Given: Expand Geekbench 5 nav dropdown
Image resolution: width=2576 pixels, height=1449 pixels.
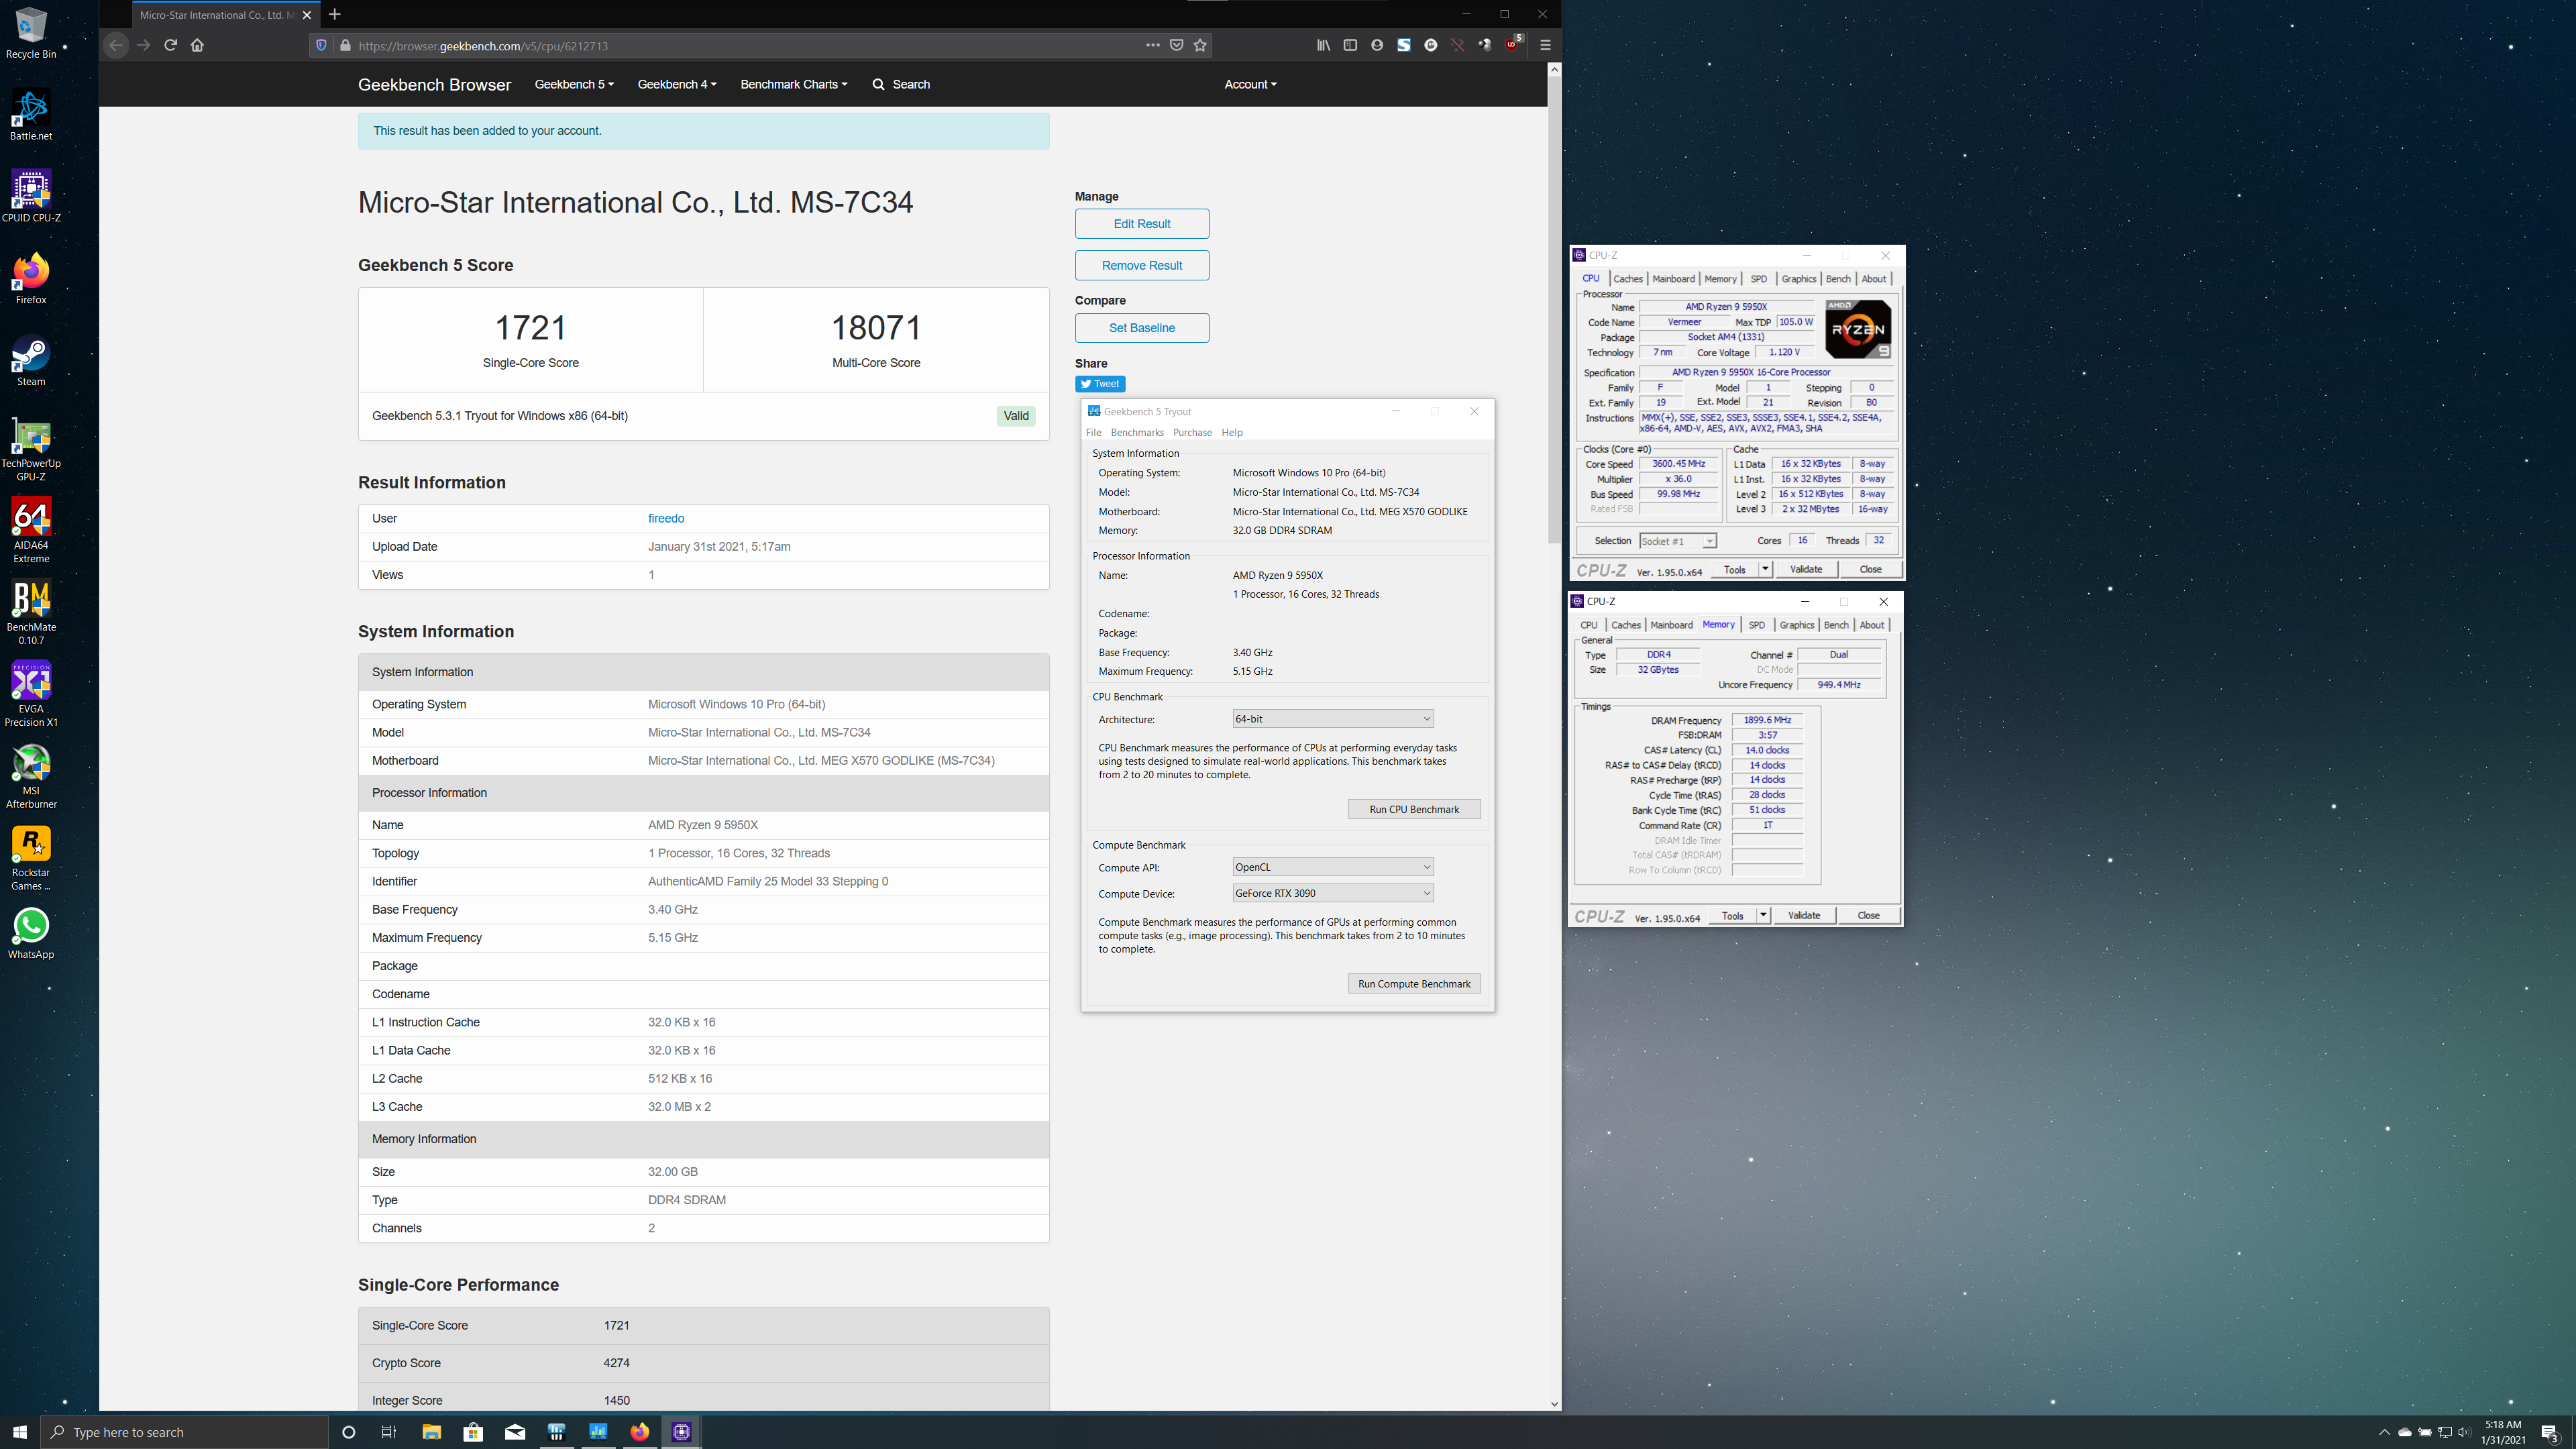Looking at the screenshot, I should (x=574, y=84).
